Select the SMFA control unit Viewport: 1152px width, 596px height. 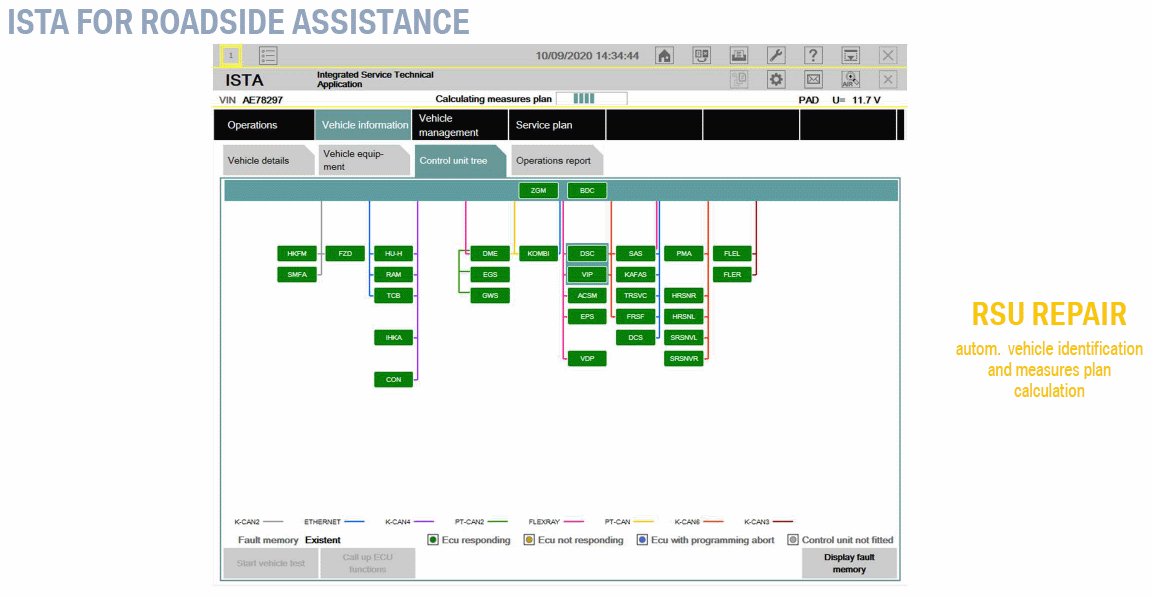tap(297, 275)
